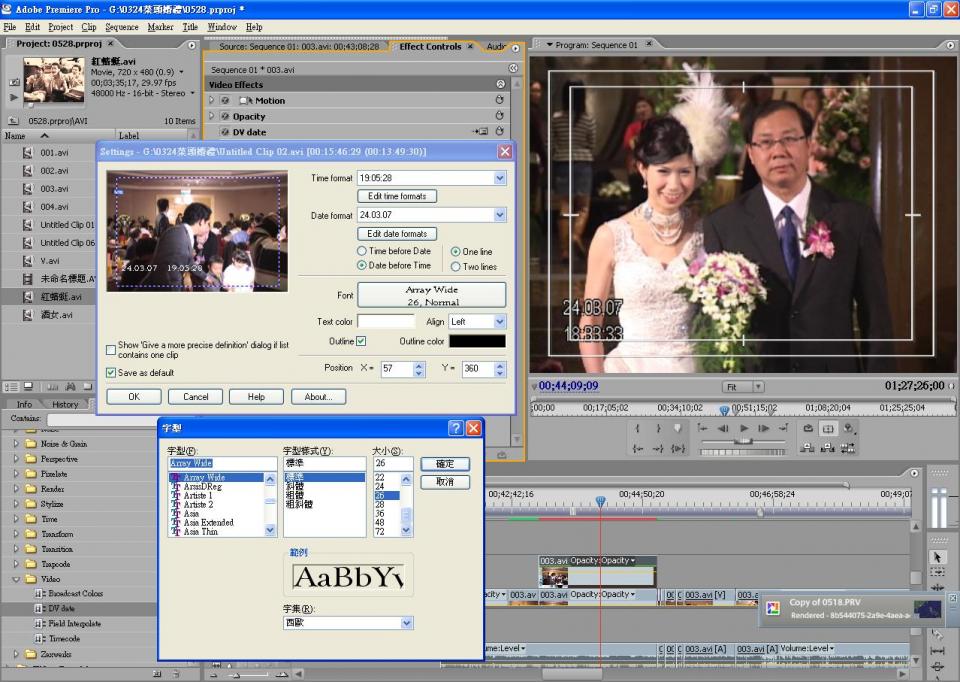Click the Set In Point bracket icon
Viewport: 960px width, 682px height.
(635, 428)
